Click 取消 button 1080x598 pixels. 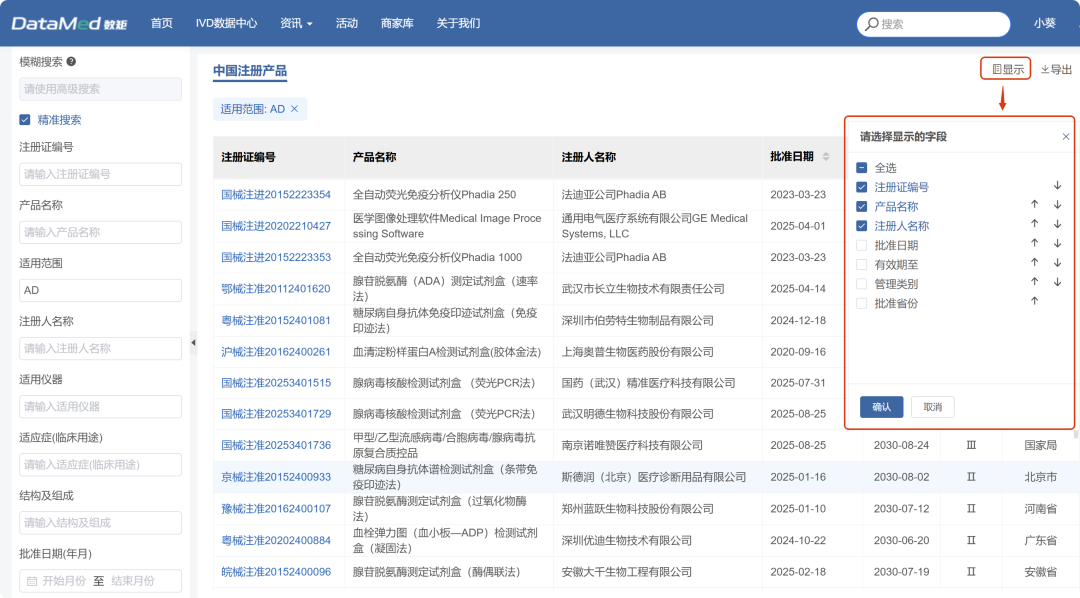click(933, 406)
